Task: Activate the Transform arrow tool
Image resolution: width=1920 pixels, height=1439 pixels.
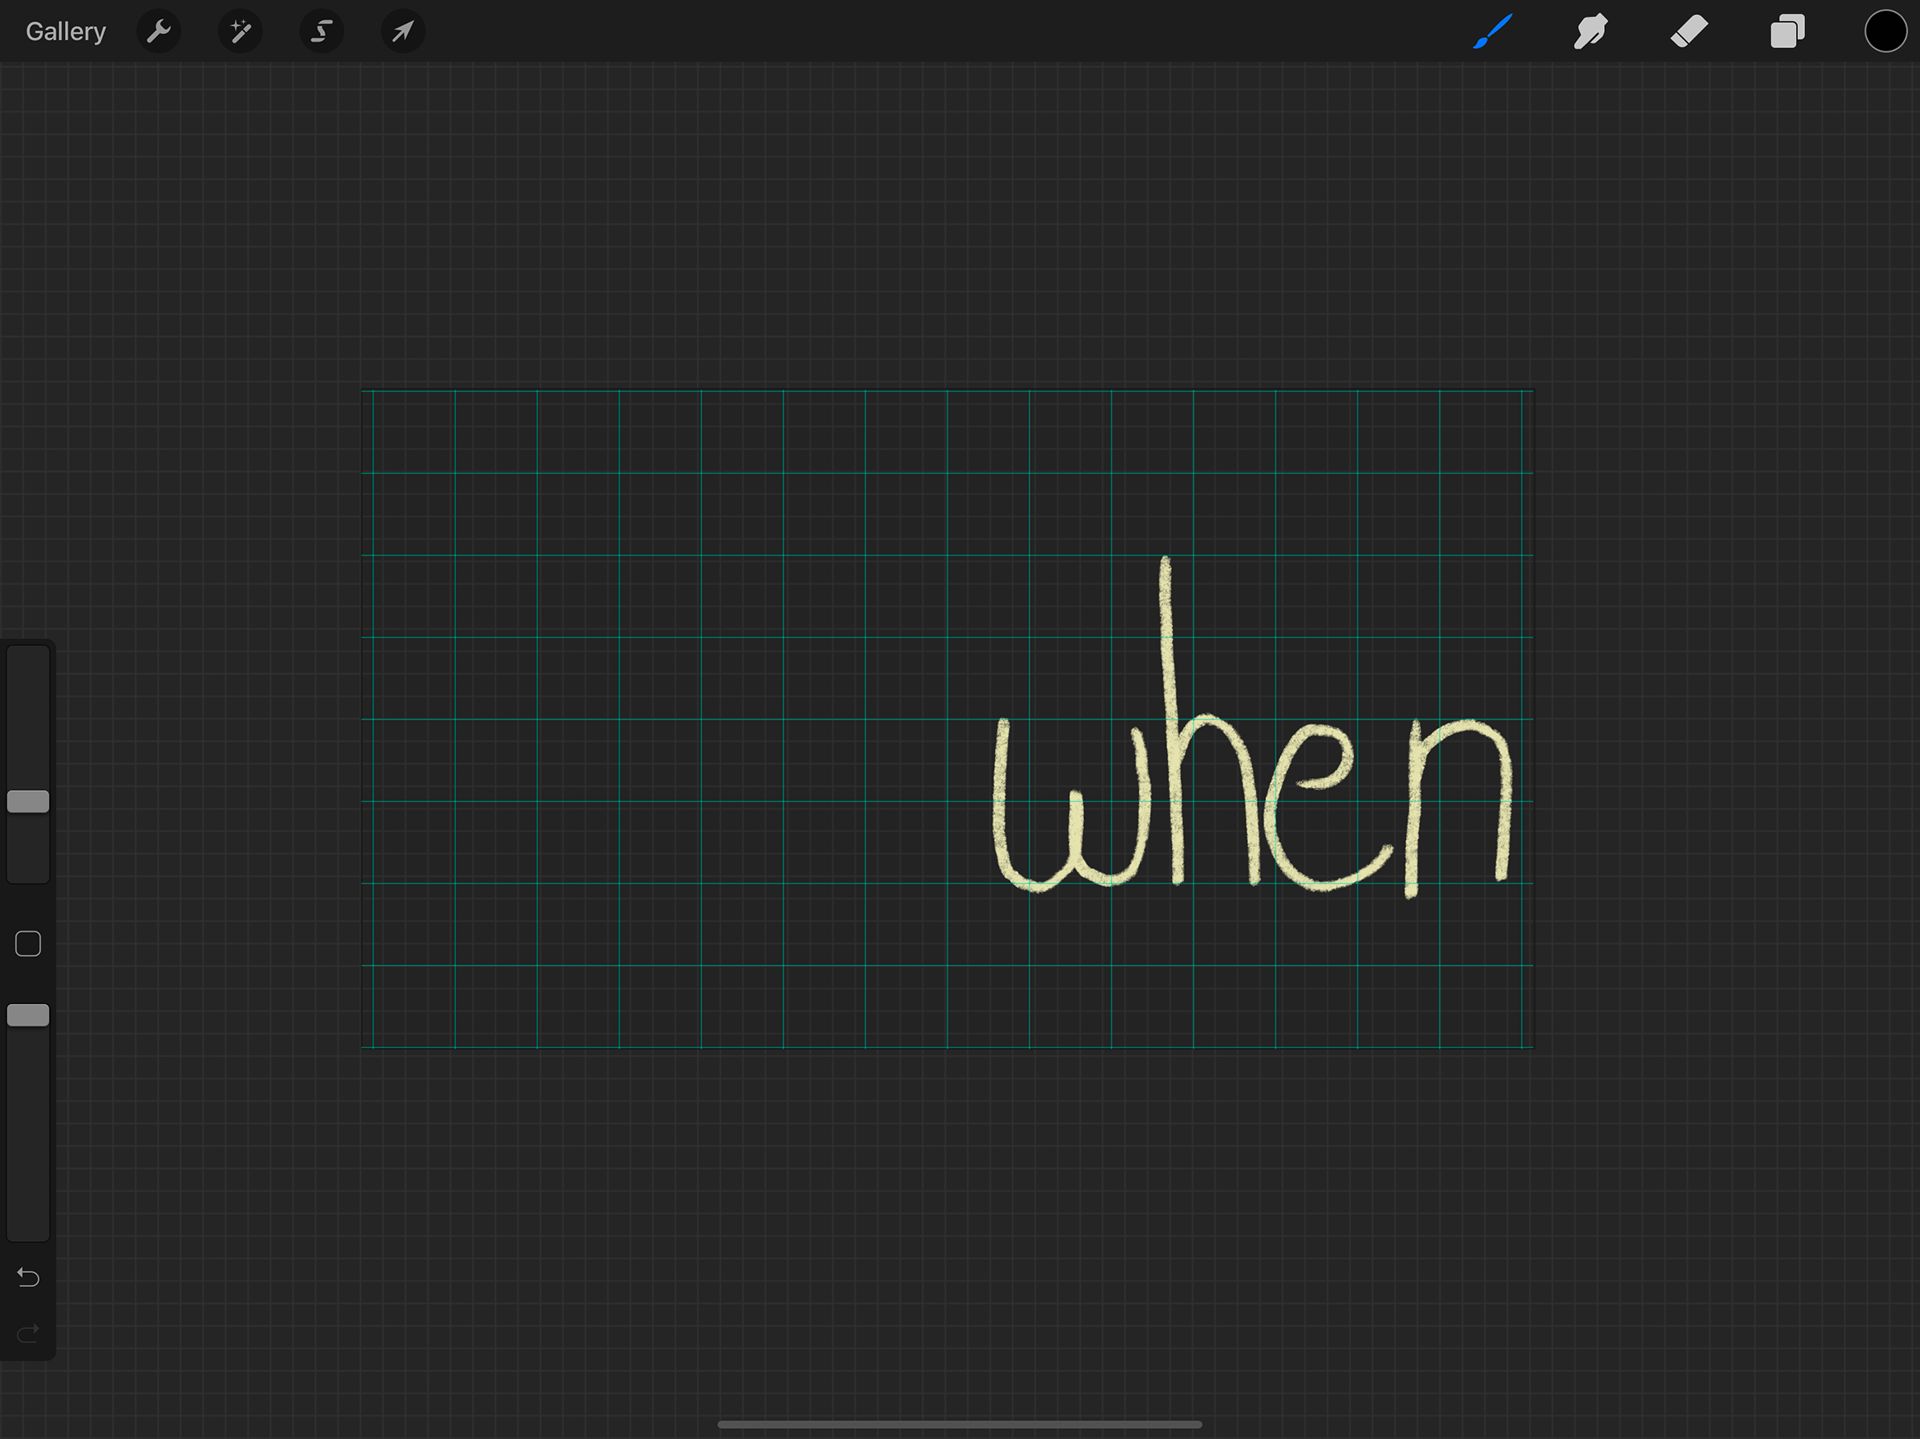Action: [x=403, y=32]
